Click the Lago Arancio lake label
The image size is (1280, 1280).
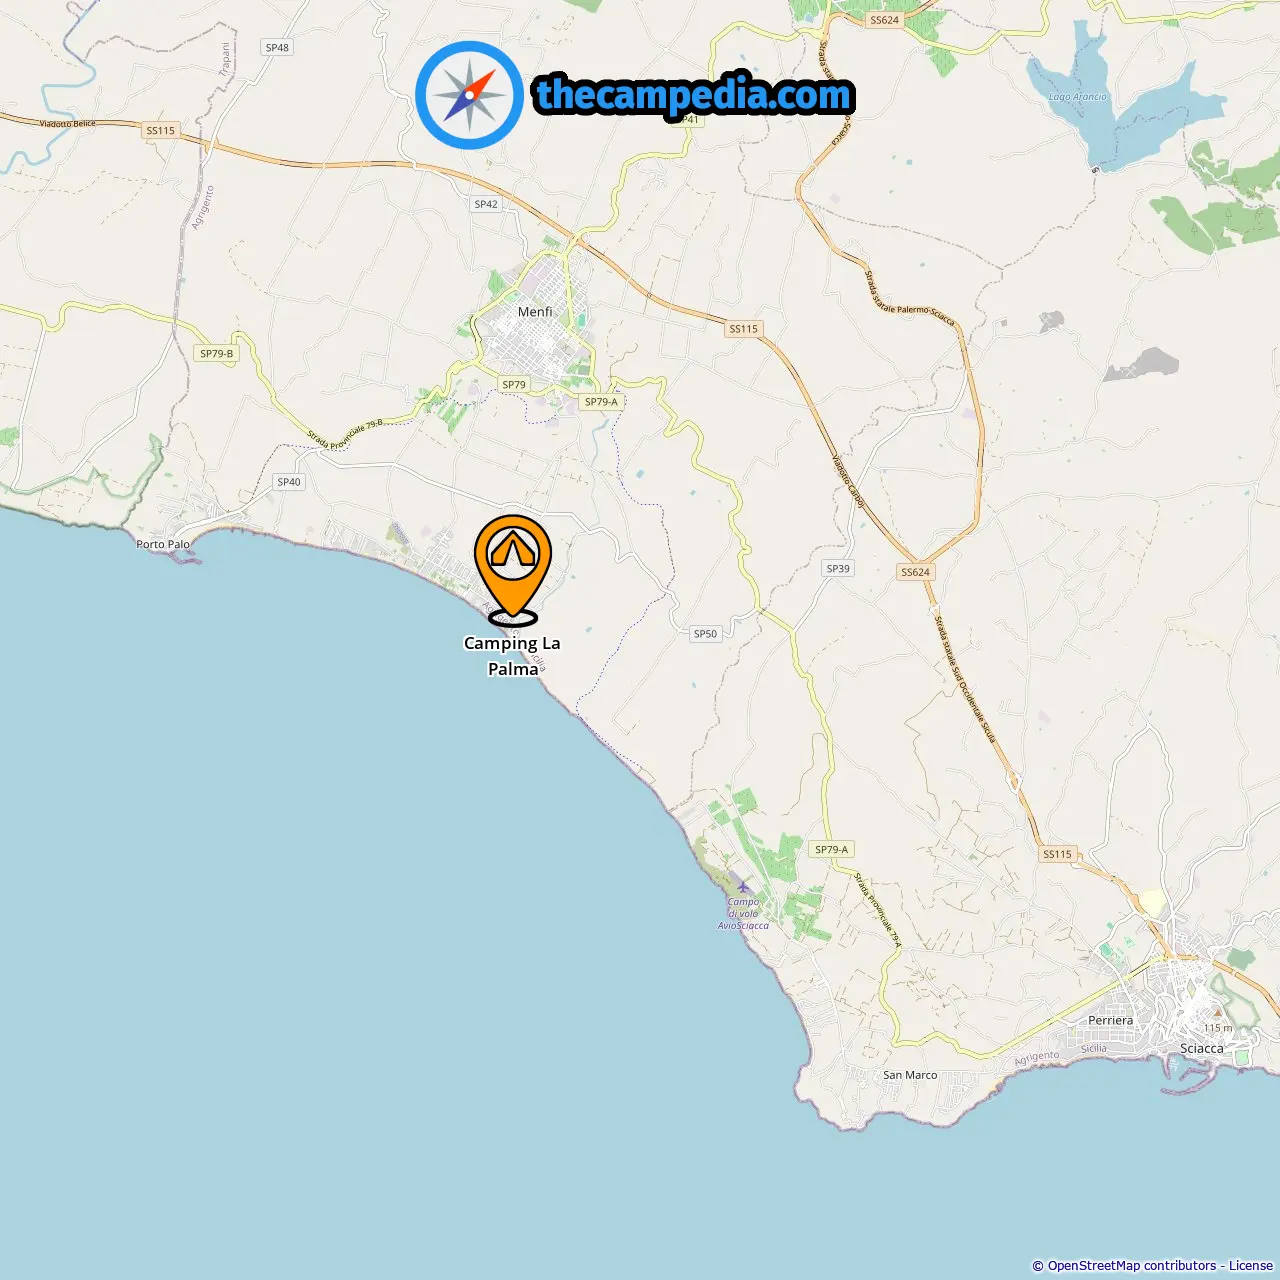tap(1078, 97)
